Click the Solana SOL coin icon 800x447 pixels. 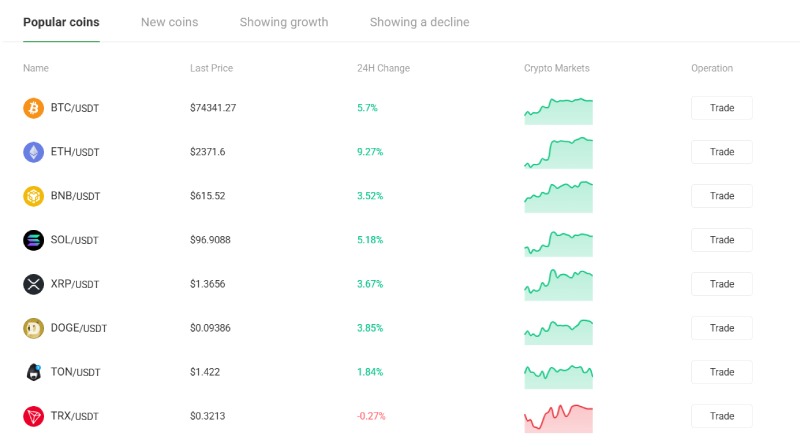pos(34,240)
